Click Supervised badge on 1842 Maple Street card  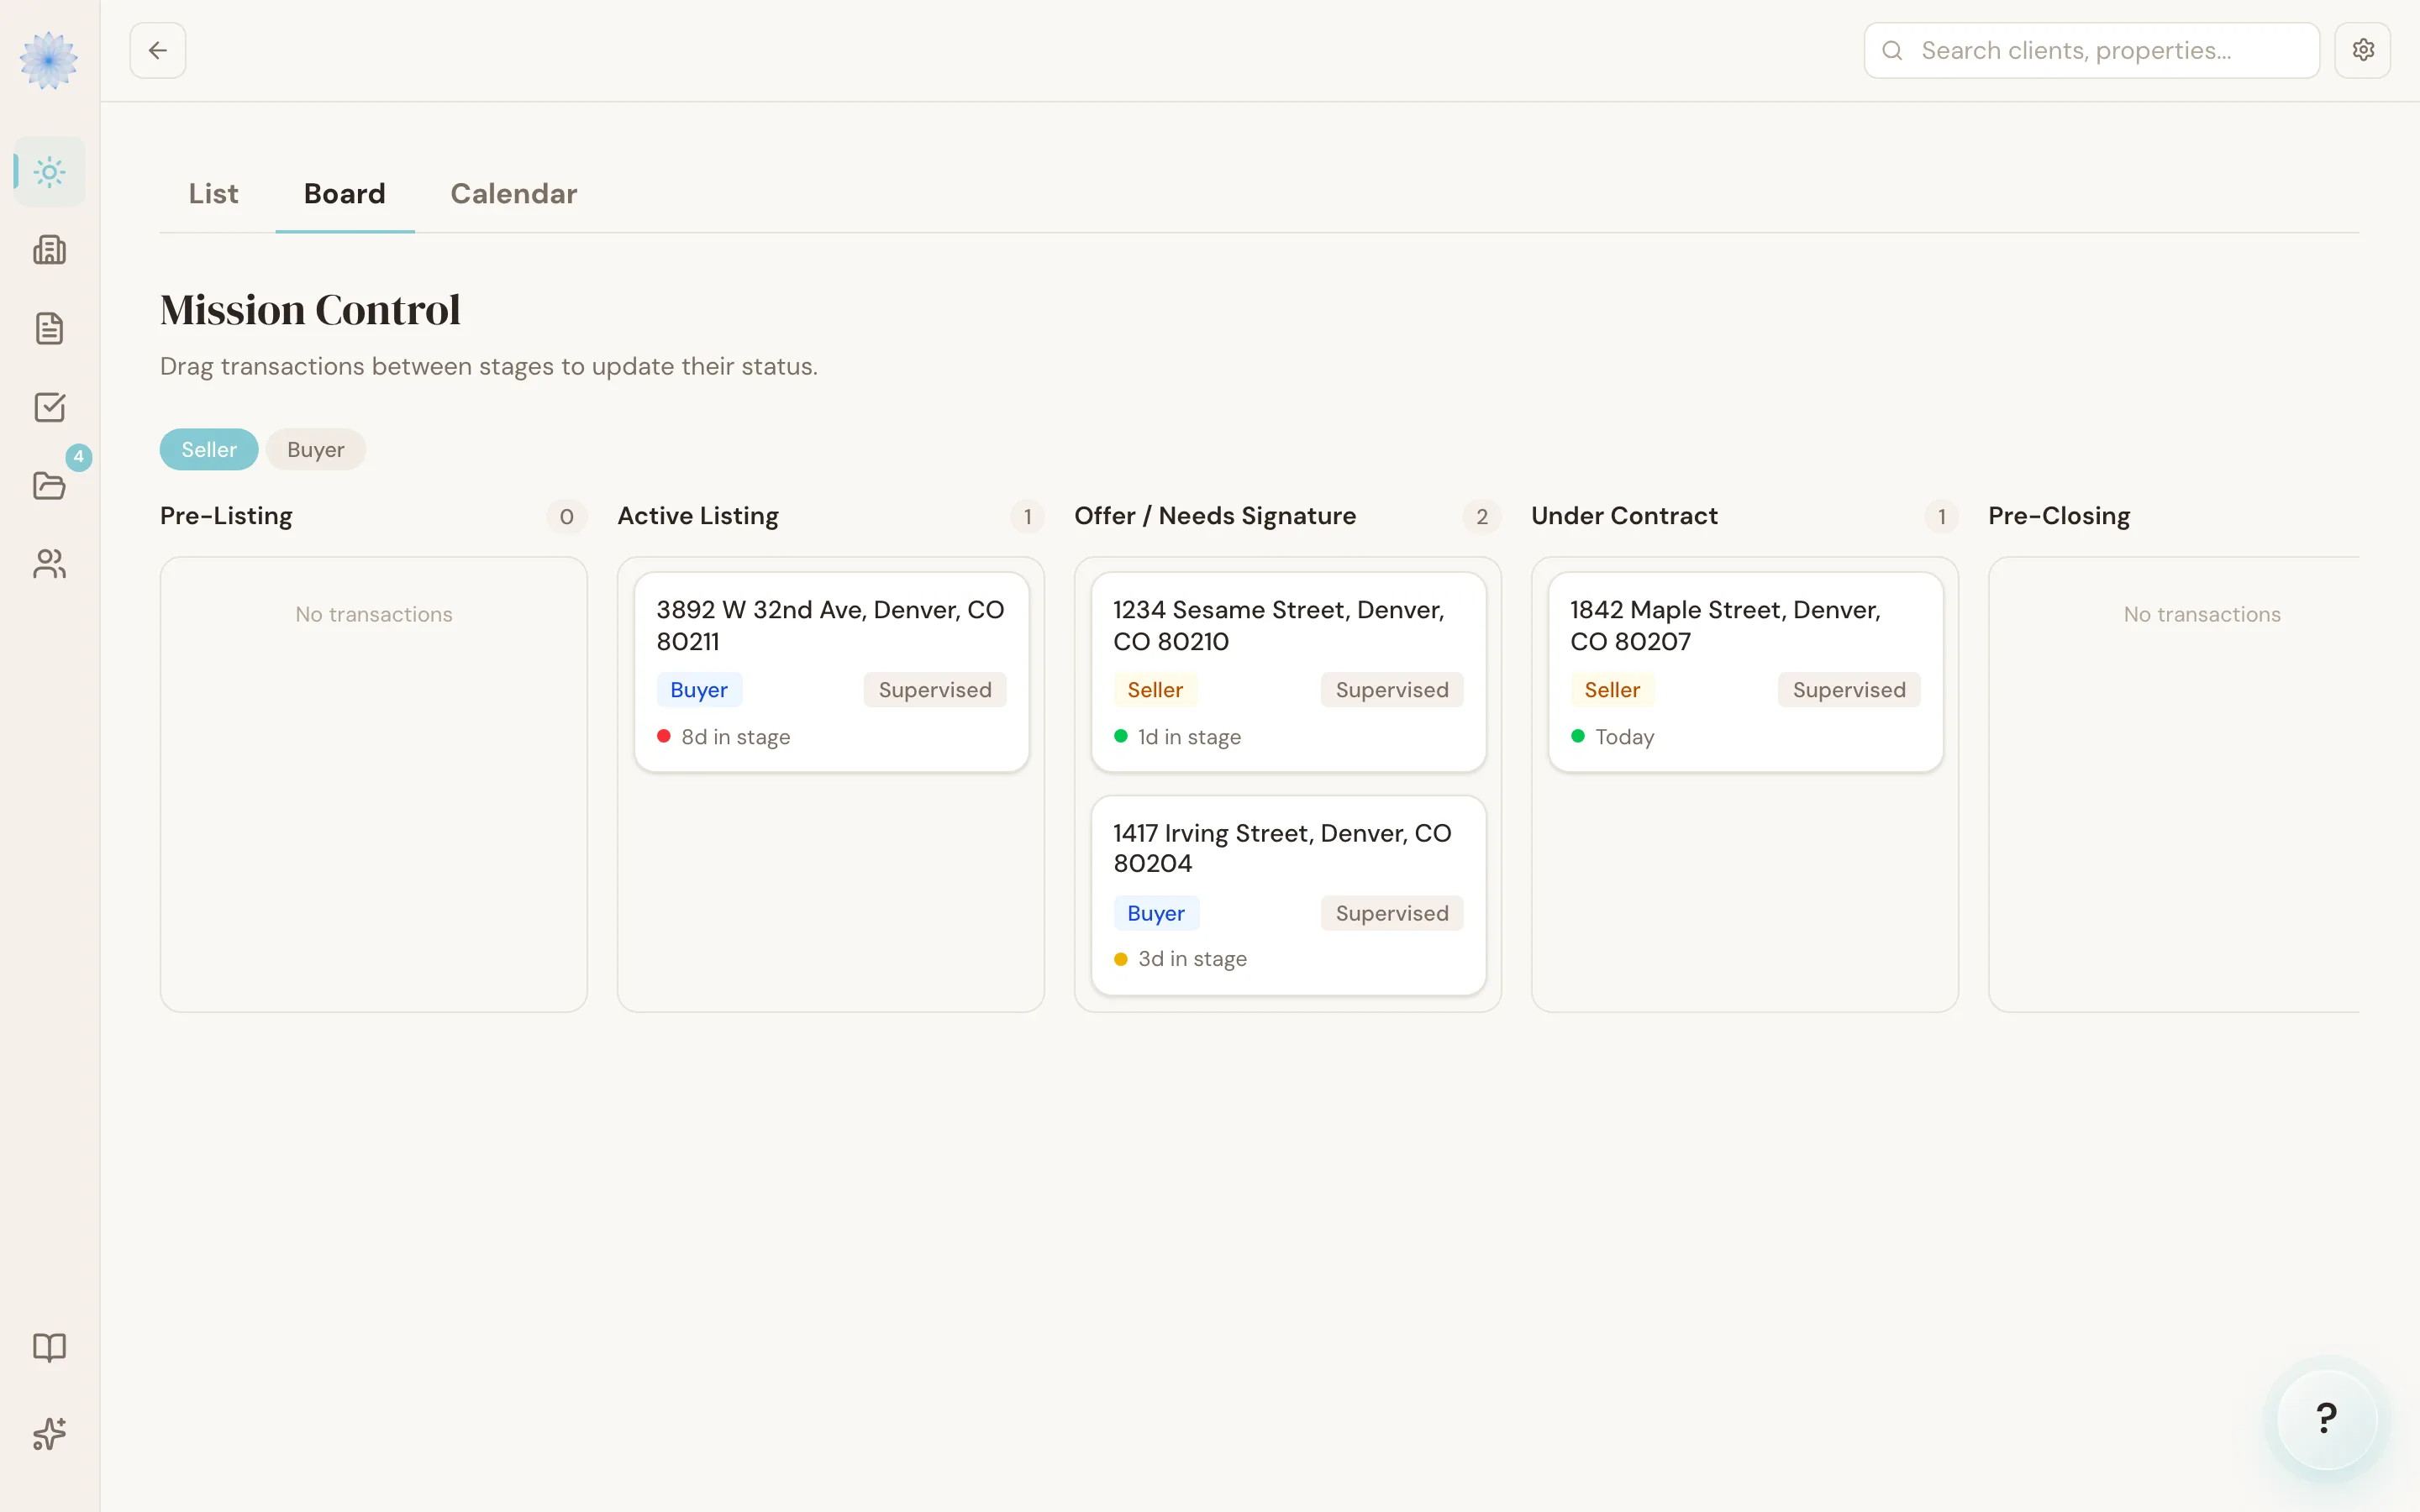point(1849,690)
